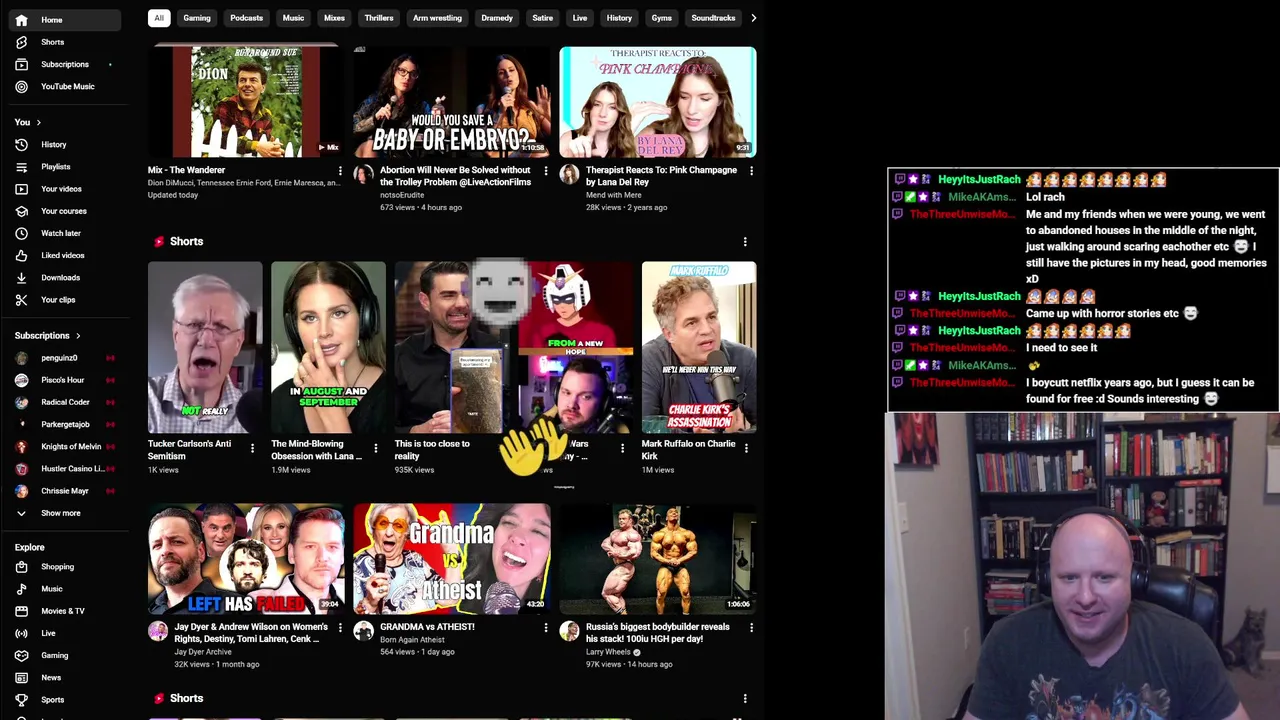Open the Home sidebar icon
1280x720 pixels.
(x=21, y=20)
